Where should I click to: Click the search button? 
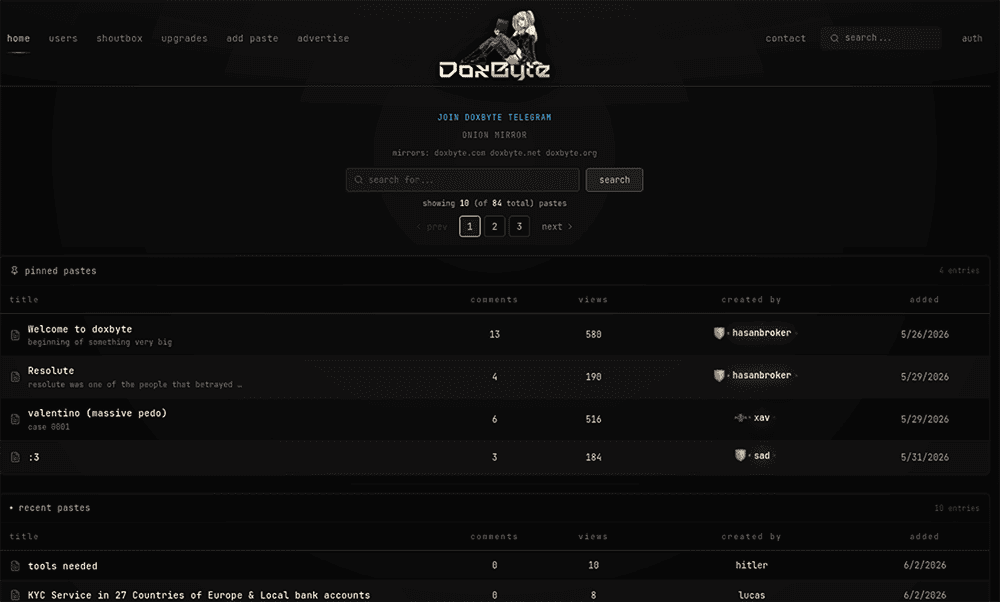(x=615, y=180)
